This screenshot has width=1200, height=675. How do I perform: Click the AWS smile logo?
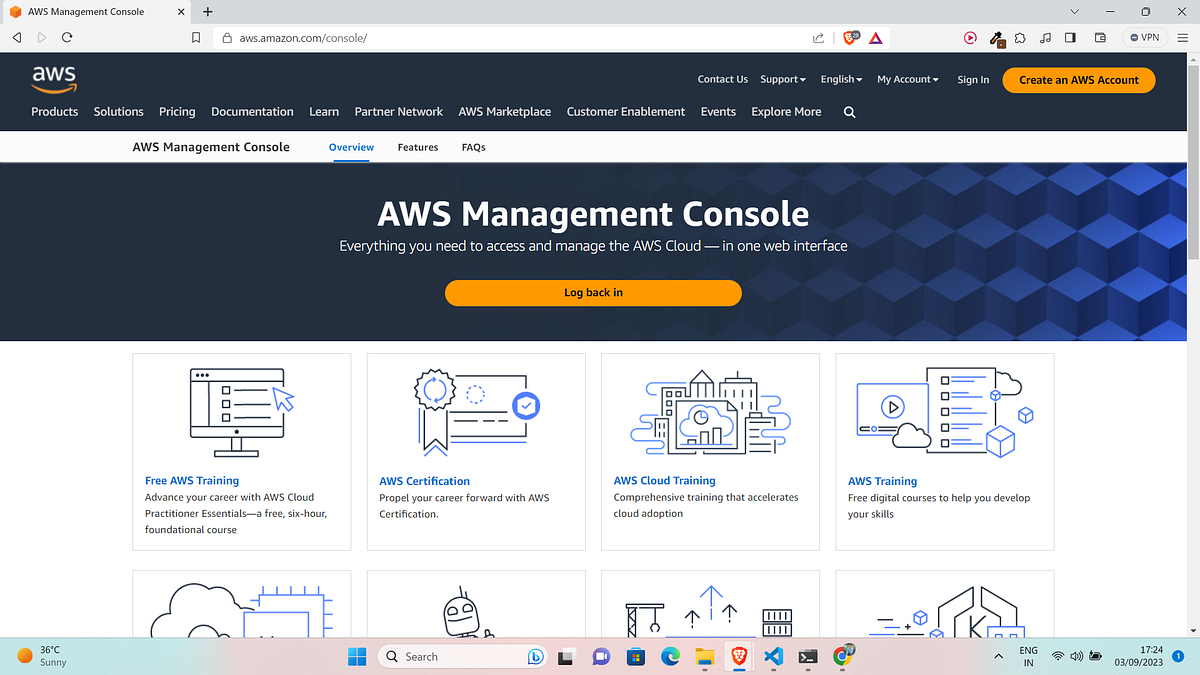click(x=54, y=80)
